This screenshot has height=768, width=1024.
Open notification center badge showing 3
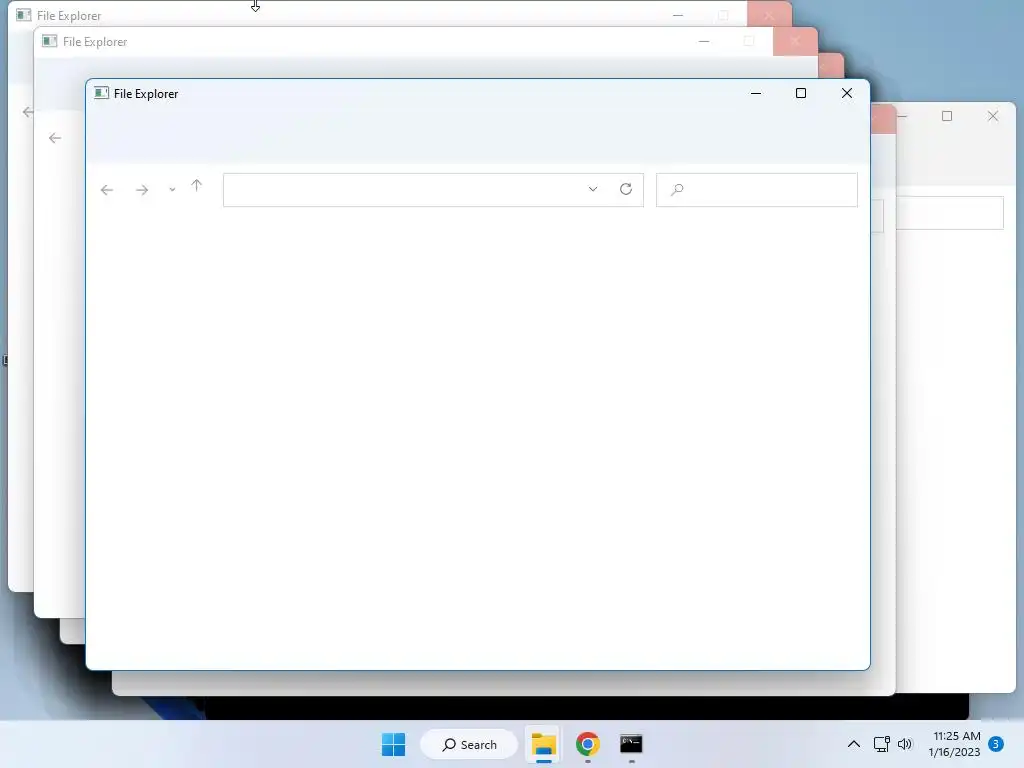coord(996,744)
